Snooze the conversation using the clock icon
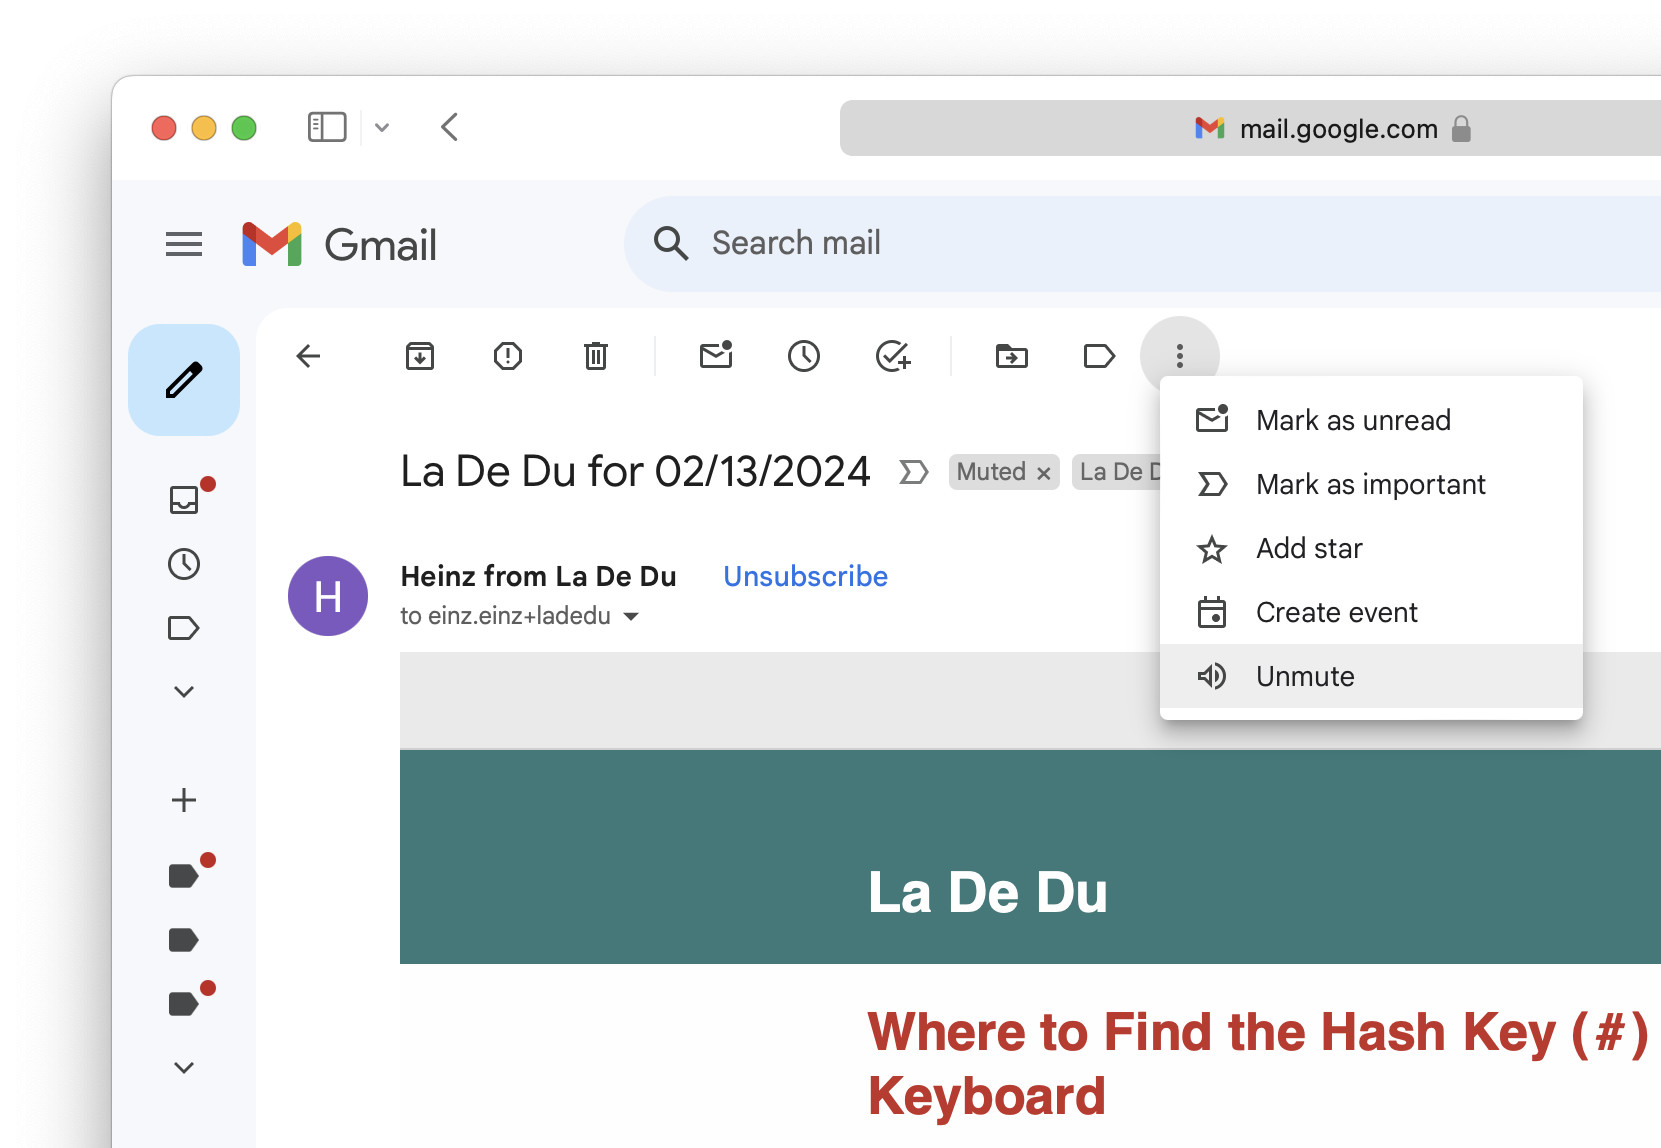Screen dimensions: 1661x1148 pos(804,356)
